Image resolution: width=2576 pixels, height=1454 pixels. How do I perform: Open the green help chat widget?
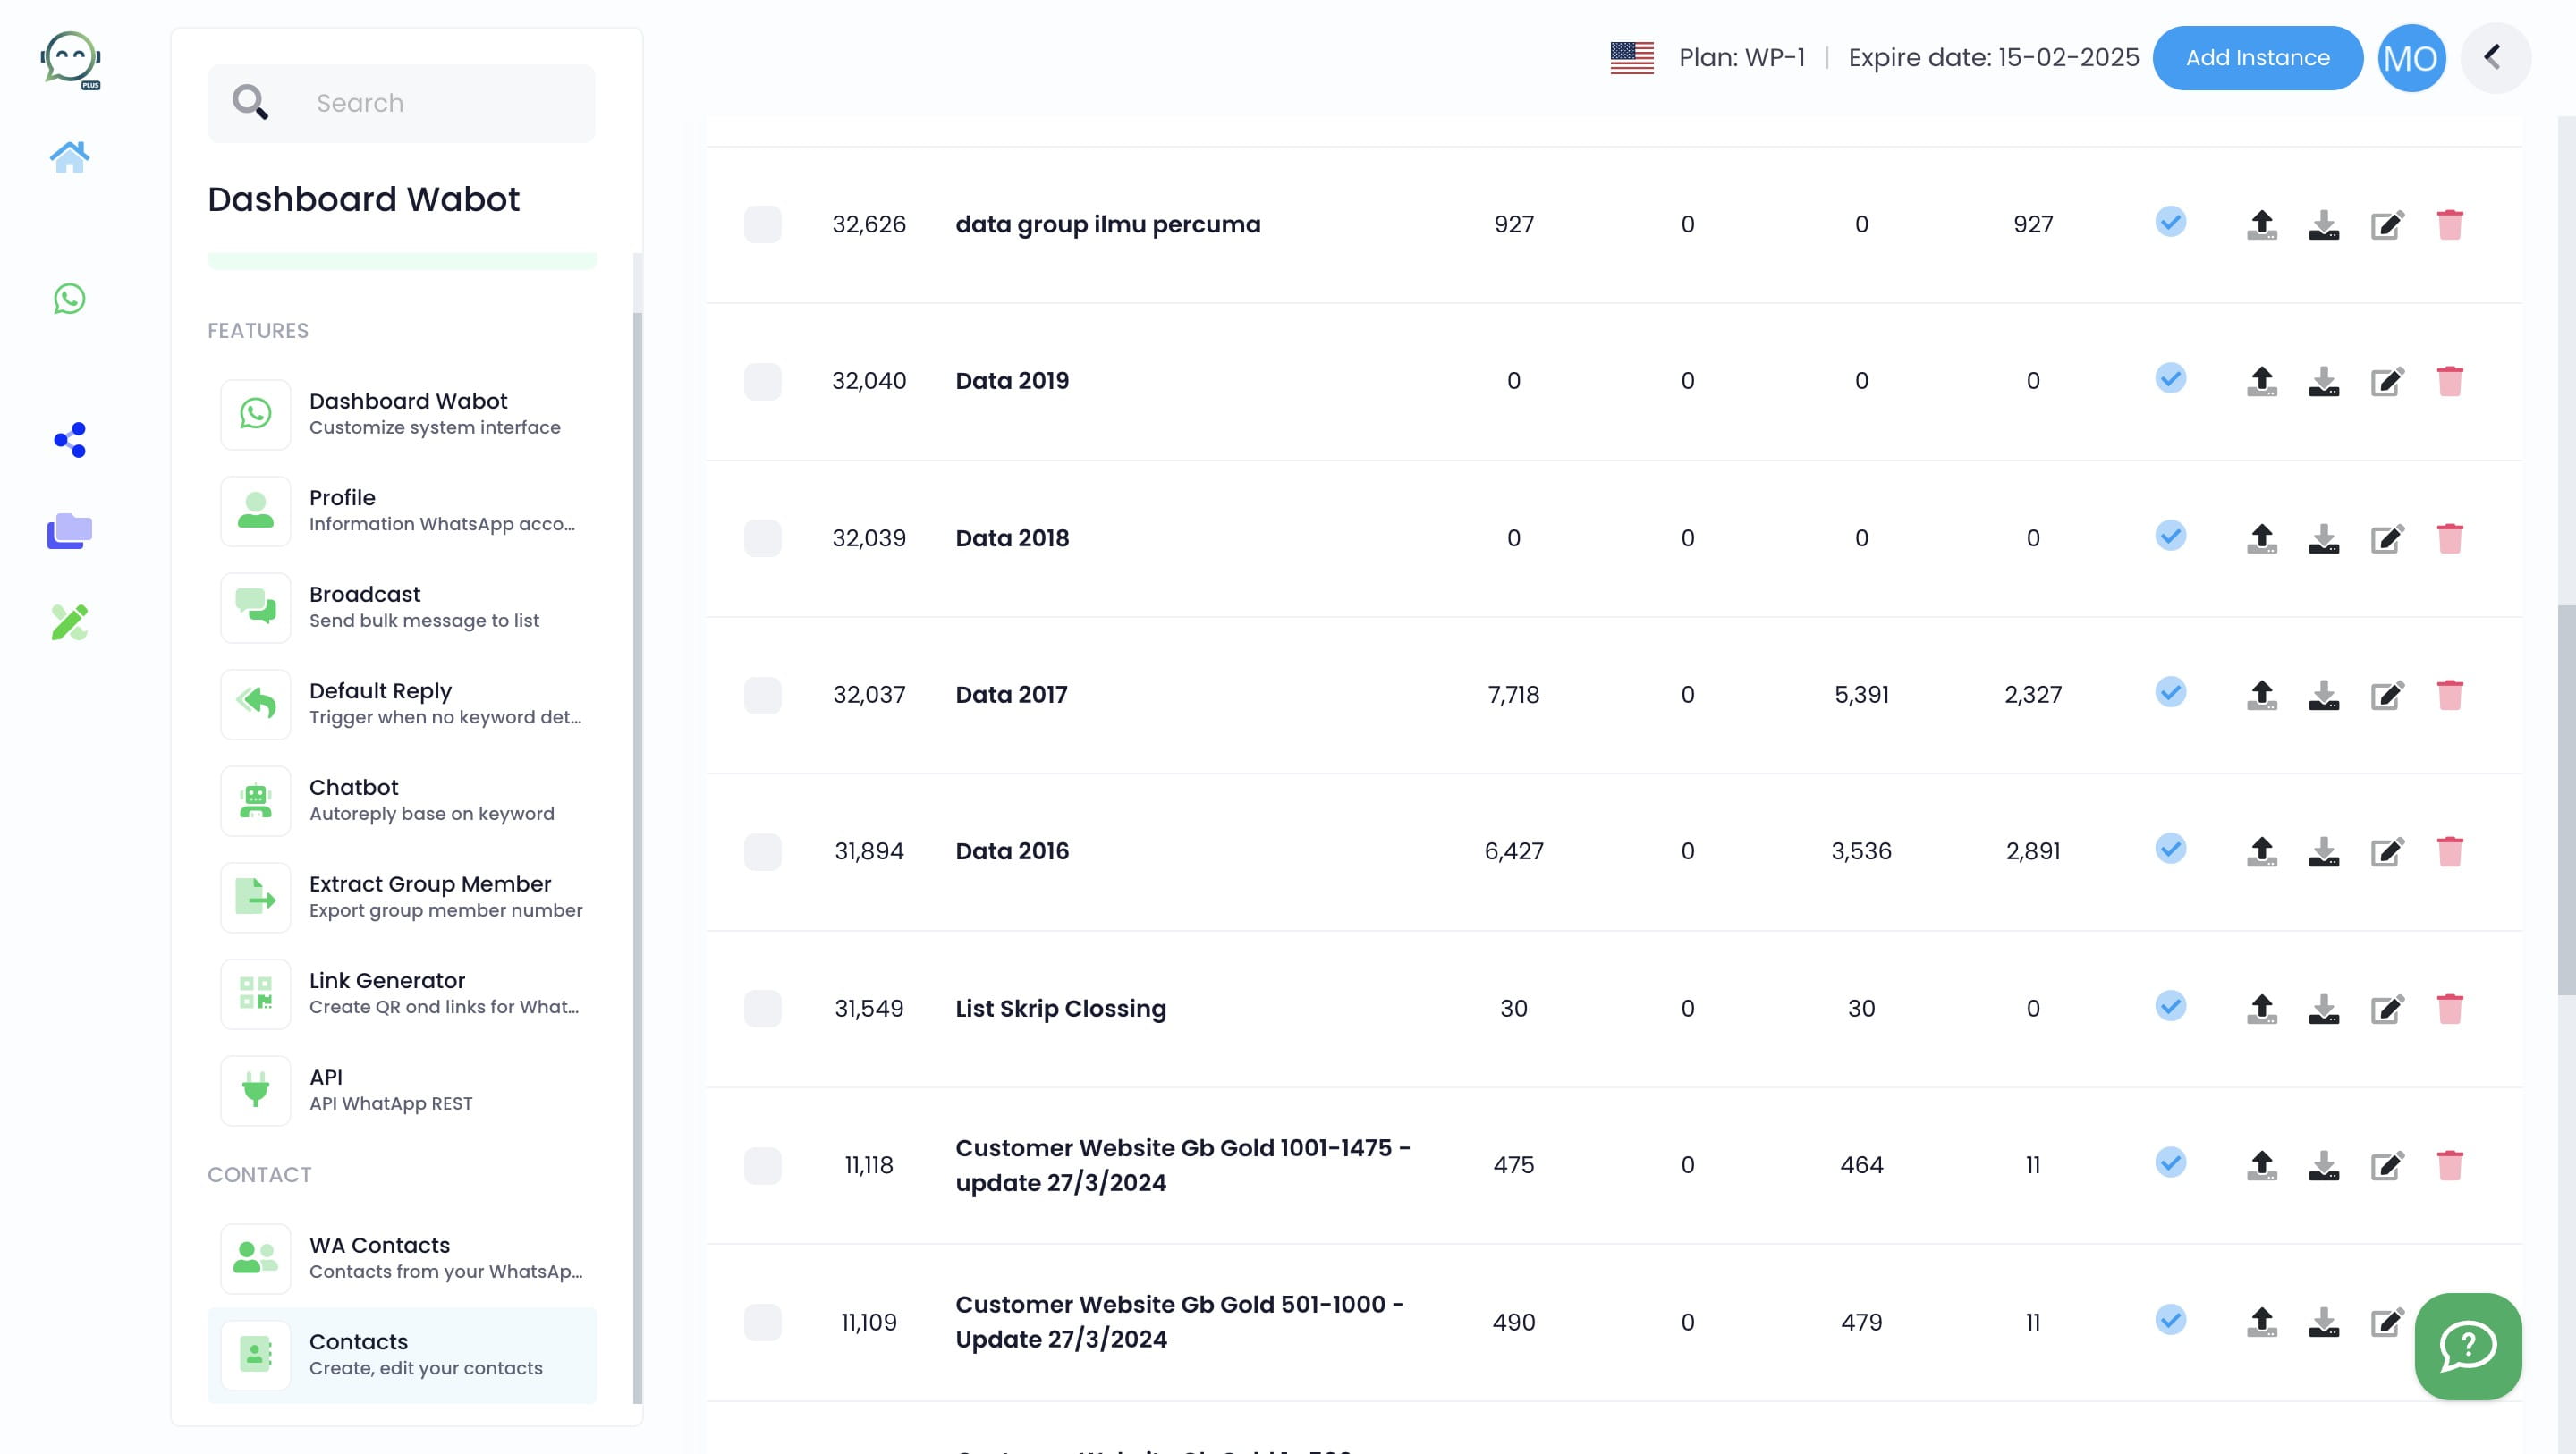click(x=2468, y=1346)
